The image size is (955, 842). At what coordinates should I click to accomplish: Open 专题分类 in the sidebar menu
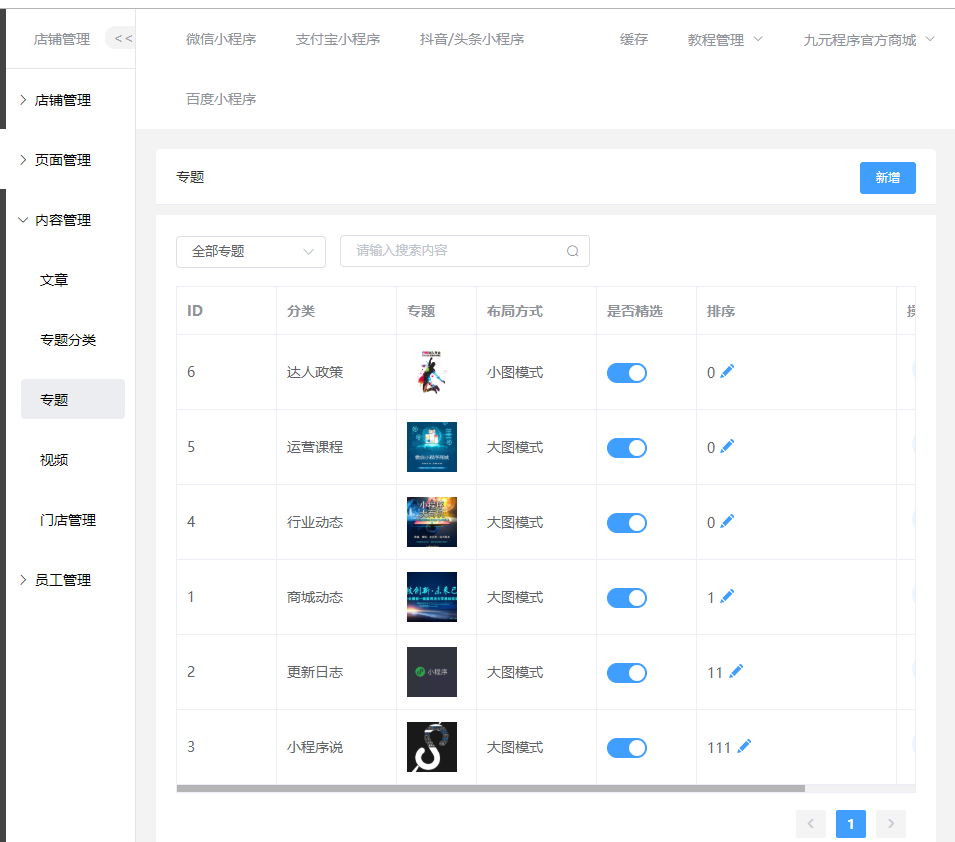point(68,340)
